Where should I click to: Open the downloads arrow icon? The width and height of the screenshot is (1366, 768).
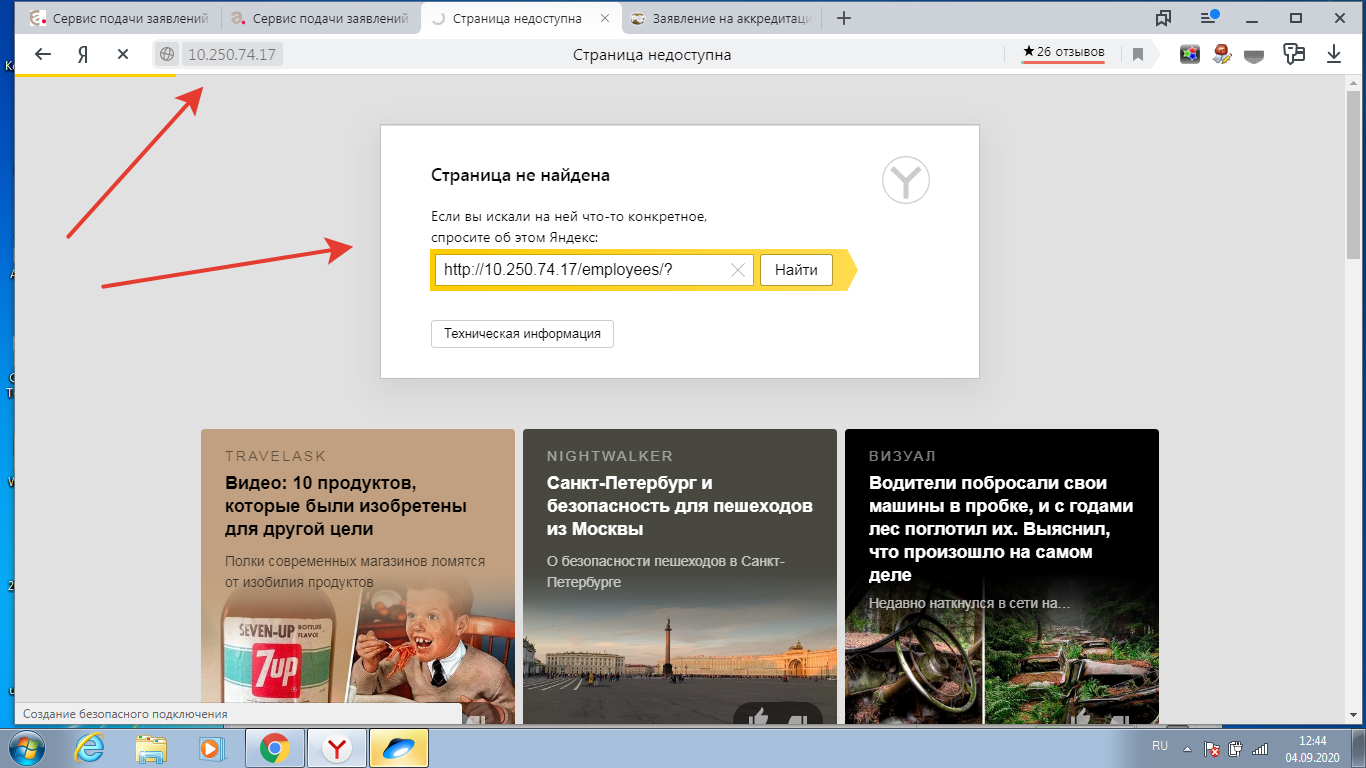pos(1333,55)
